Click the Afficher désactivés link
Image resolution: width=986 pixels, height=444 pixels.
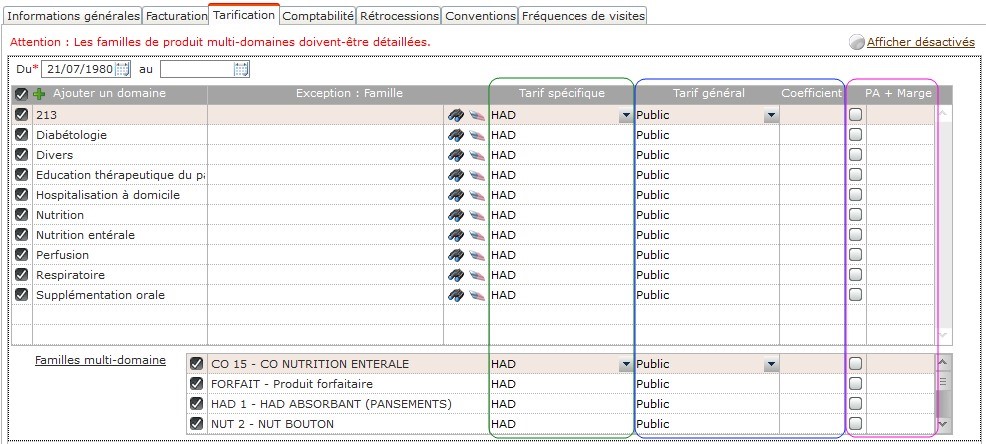pos(921,42)
